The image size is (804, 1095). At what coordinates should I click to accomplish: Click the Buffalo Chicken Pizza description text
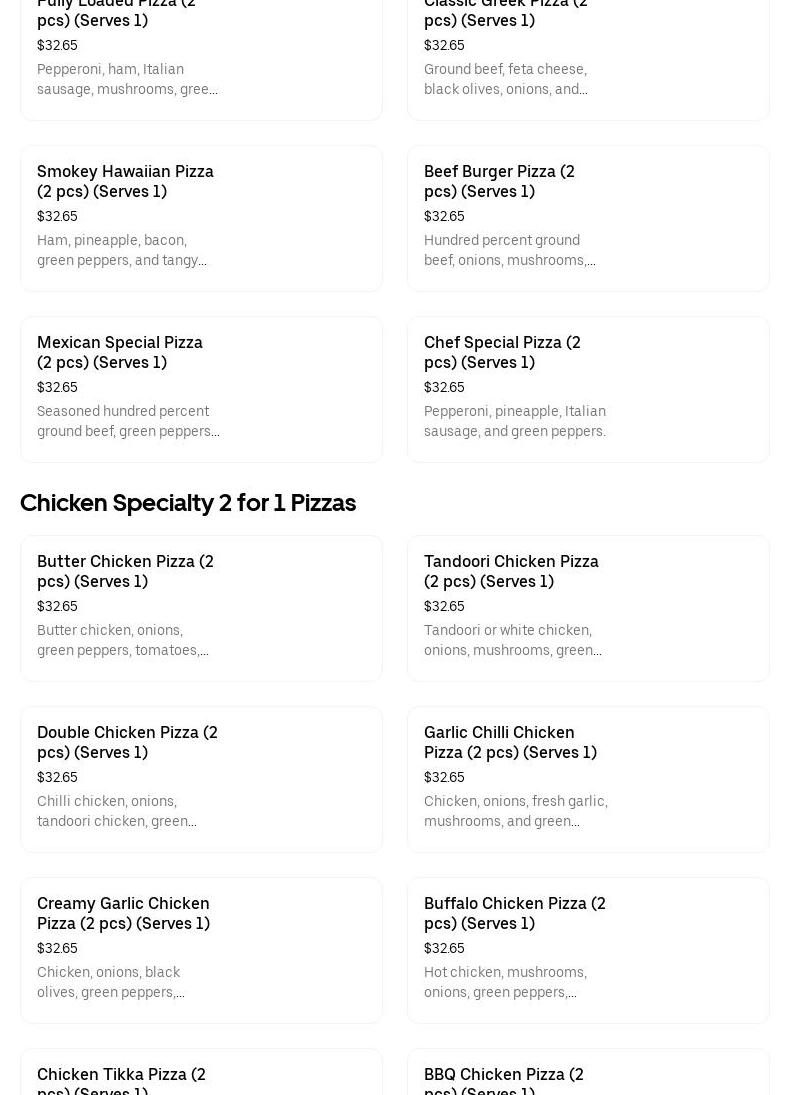click(x=505, y=982)
